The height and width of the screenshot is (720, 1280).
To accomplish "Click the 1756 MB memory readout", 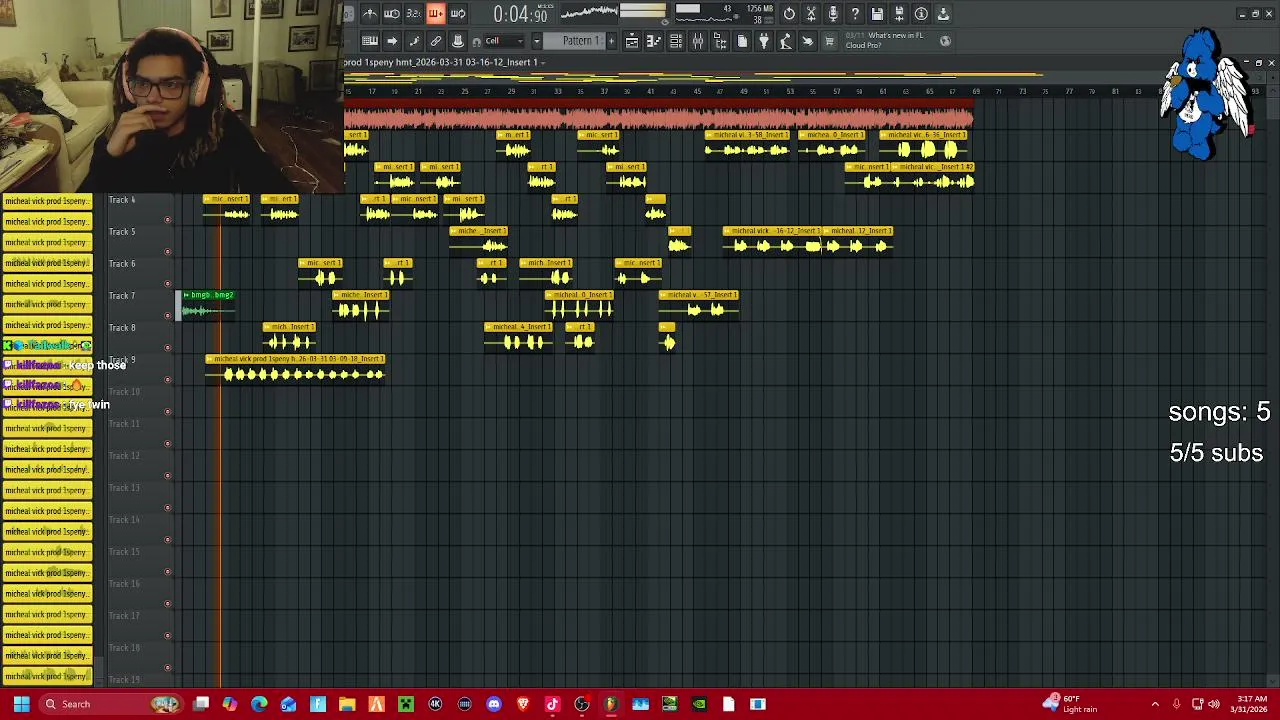I will (759, 9).
